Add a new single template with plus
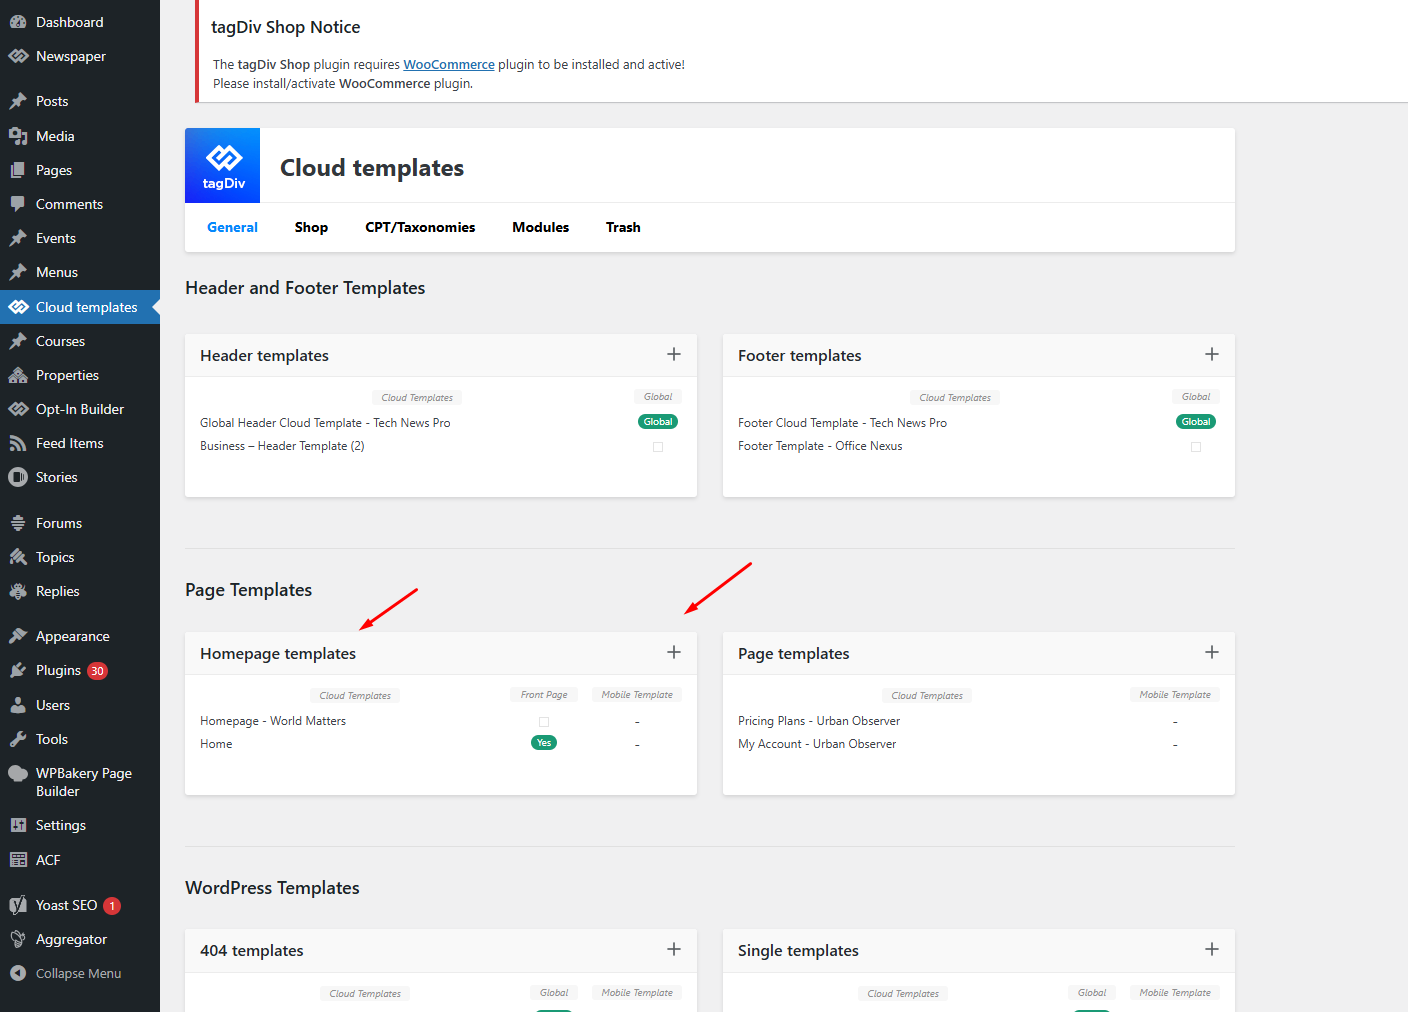Image resolution: width=1408 pixels, height=1012 pixels. 1212,949
